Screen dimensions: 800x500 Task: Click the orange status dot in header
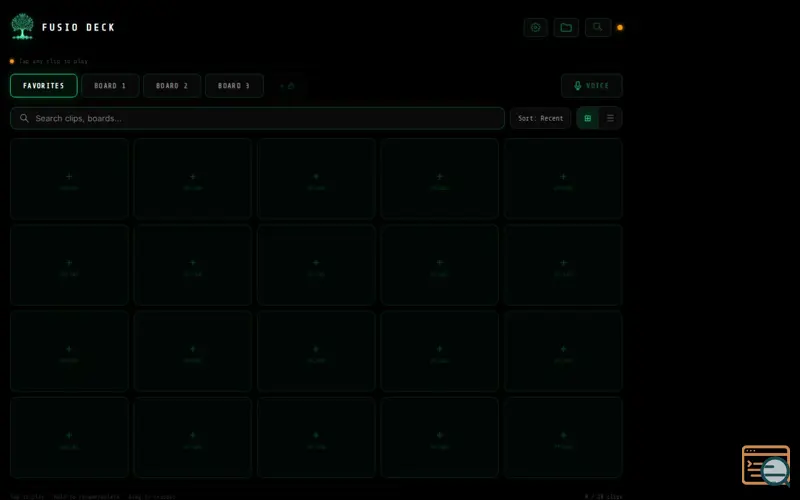pos(620,28)
